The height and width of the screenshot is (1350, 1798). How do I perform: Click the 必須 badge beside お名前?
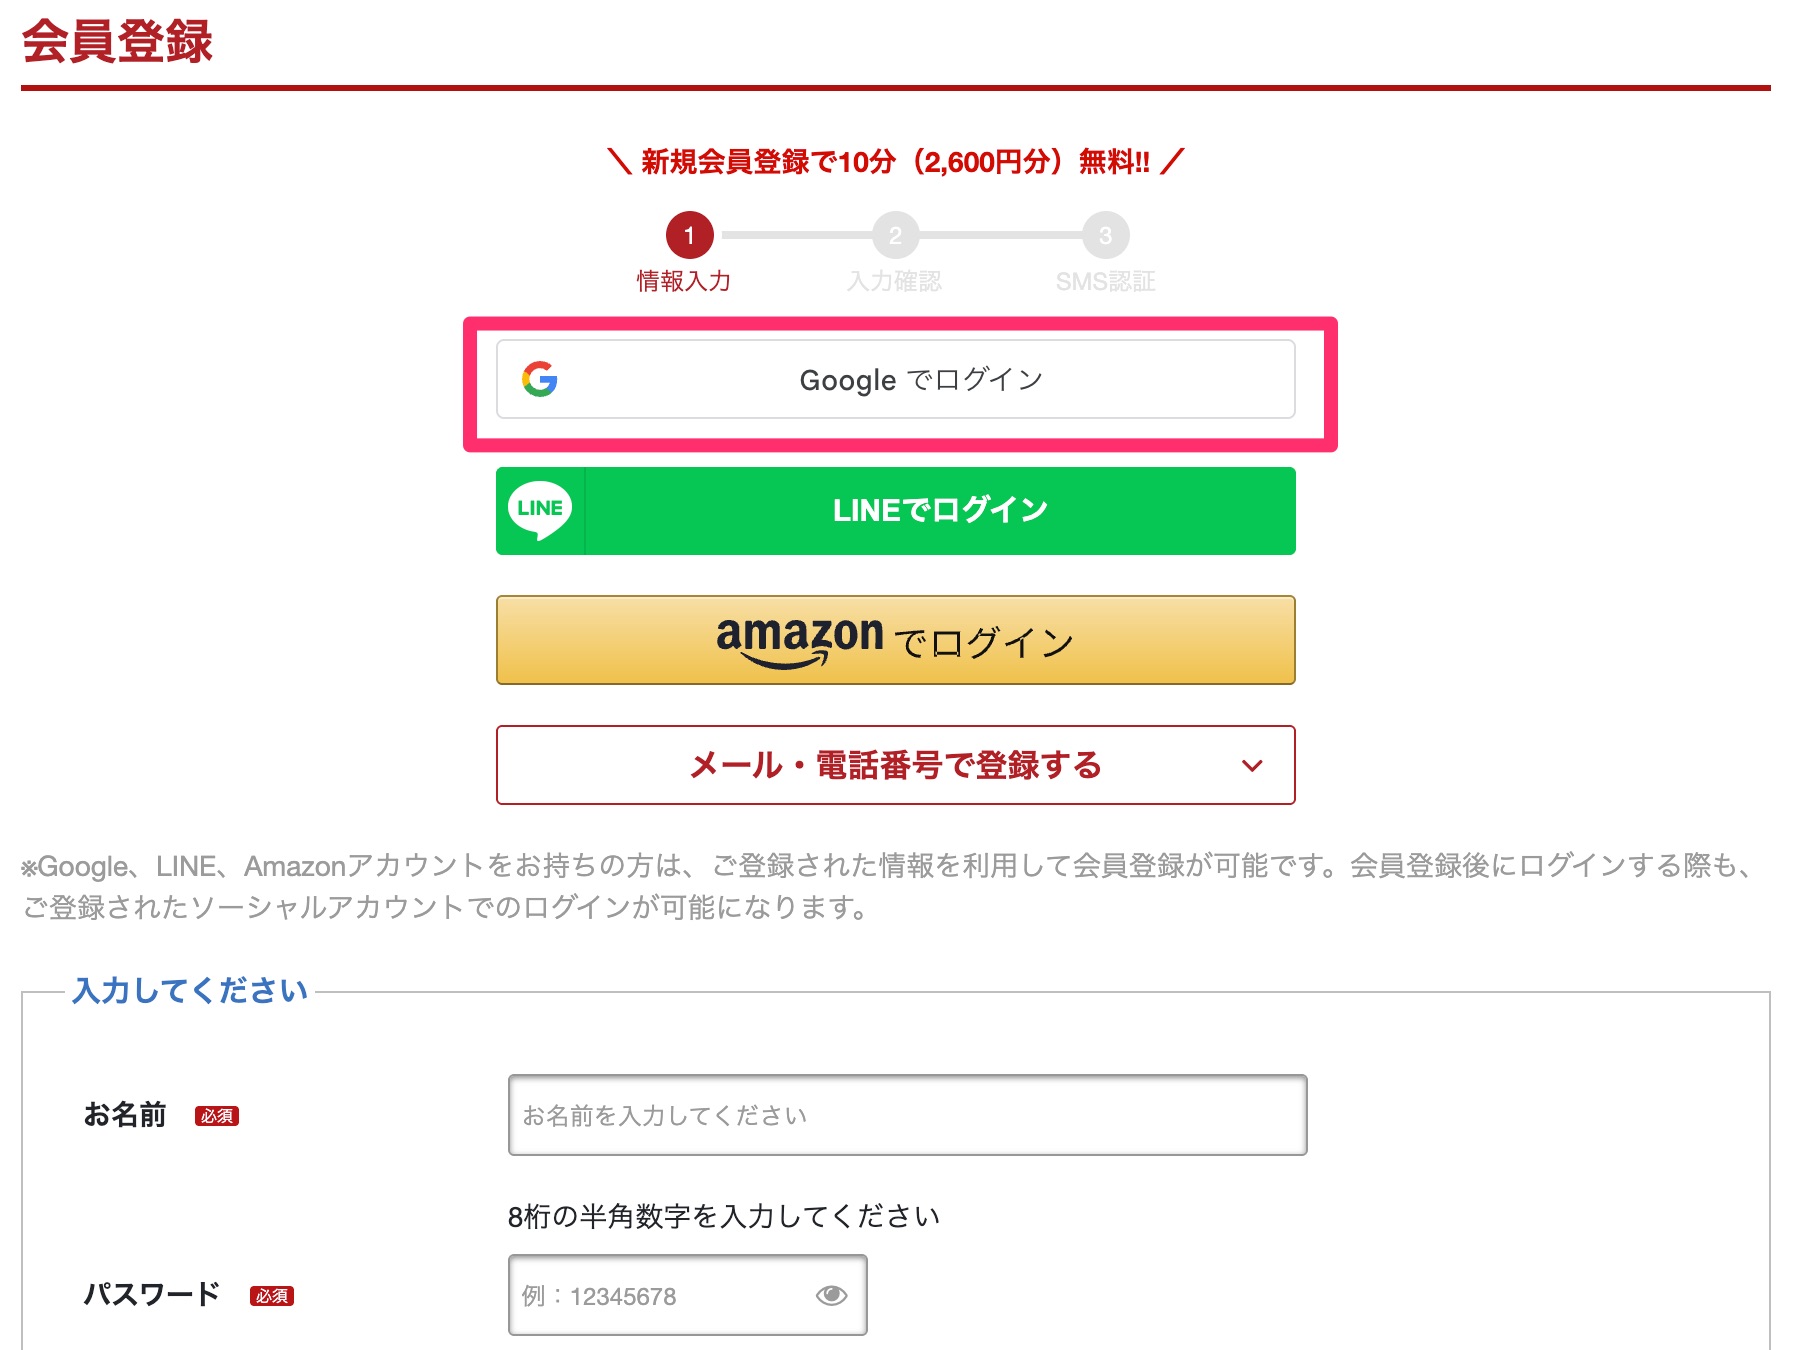click(217, 1116)
